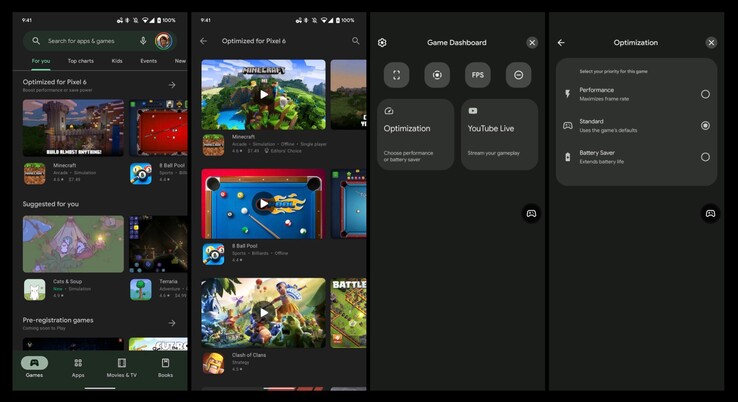
Task: Open the Clash of Clans app icon
Action: coord(213,363)
